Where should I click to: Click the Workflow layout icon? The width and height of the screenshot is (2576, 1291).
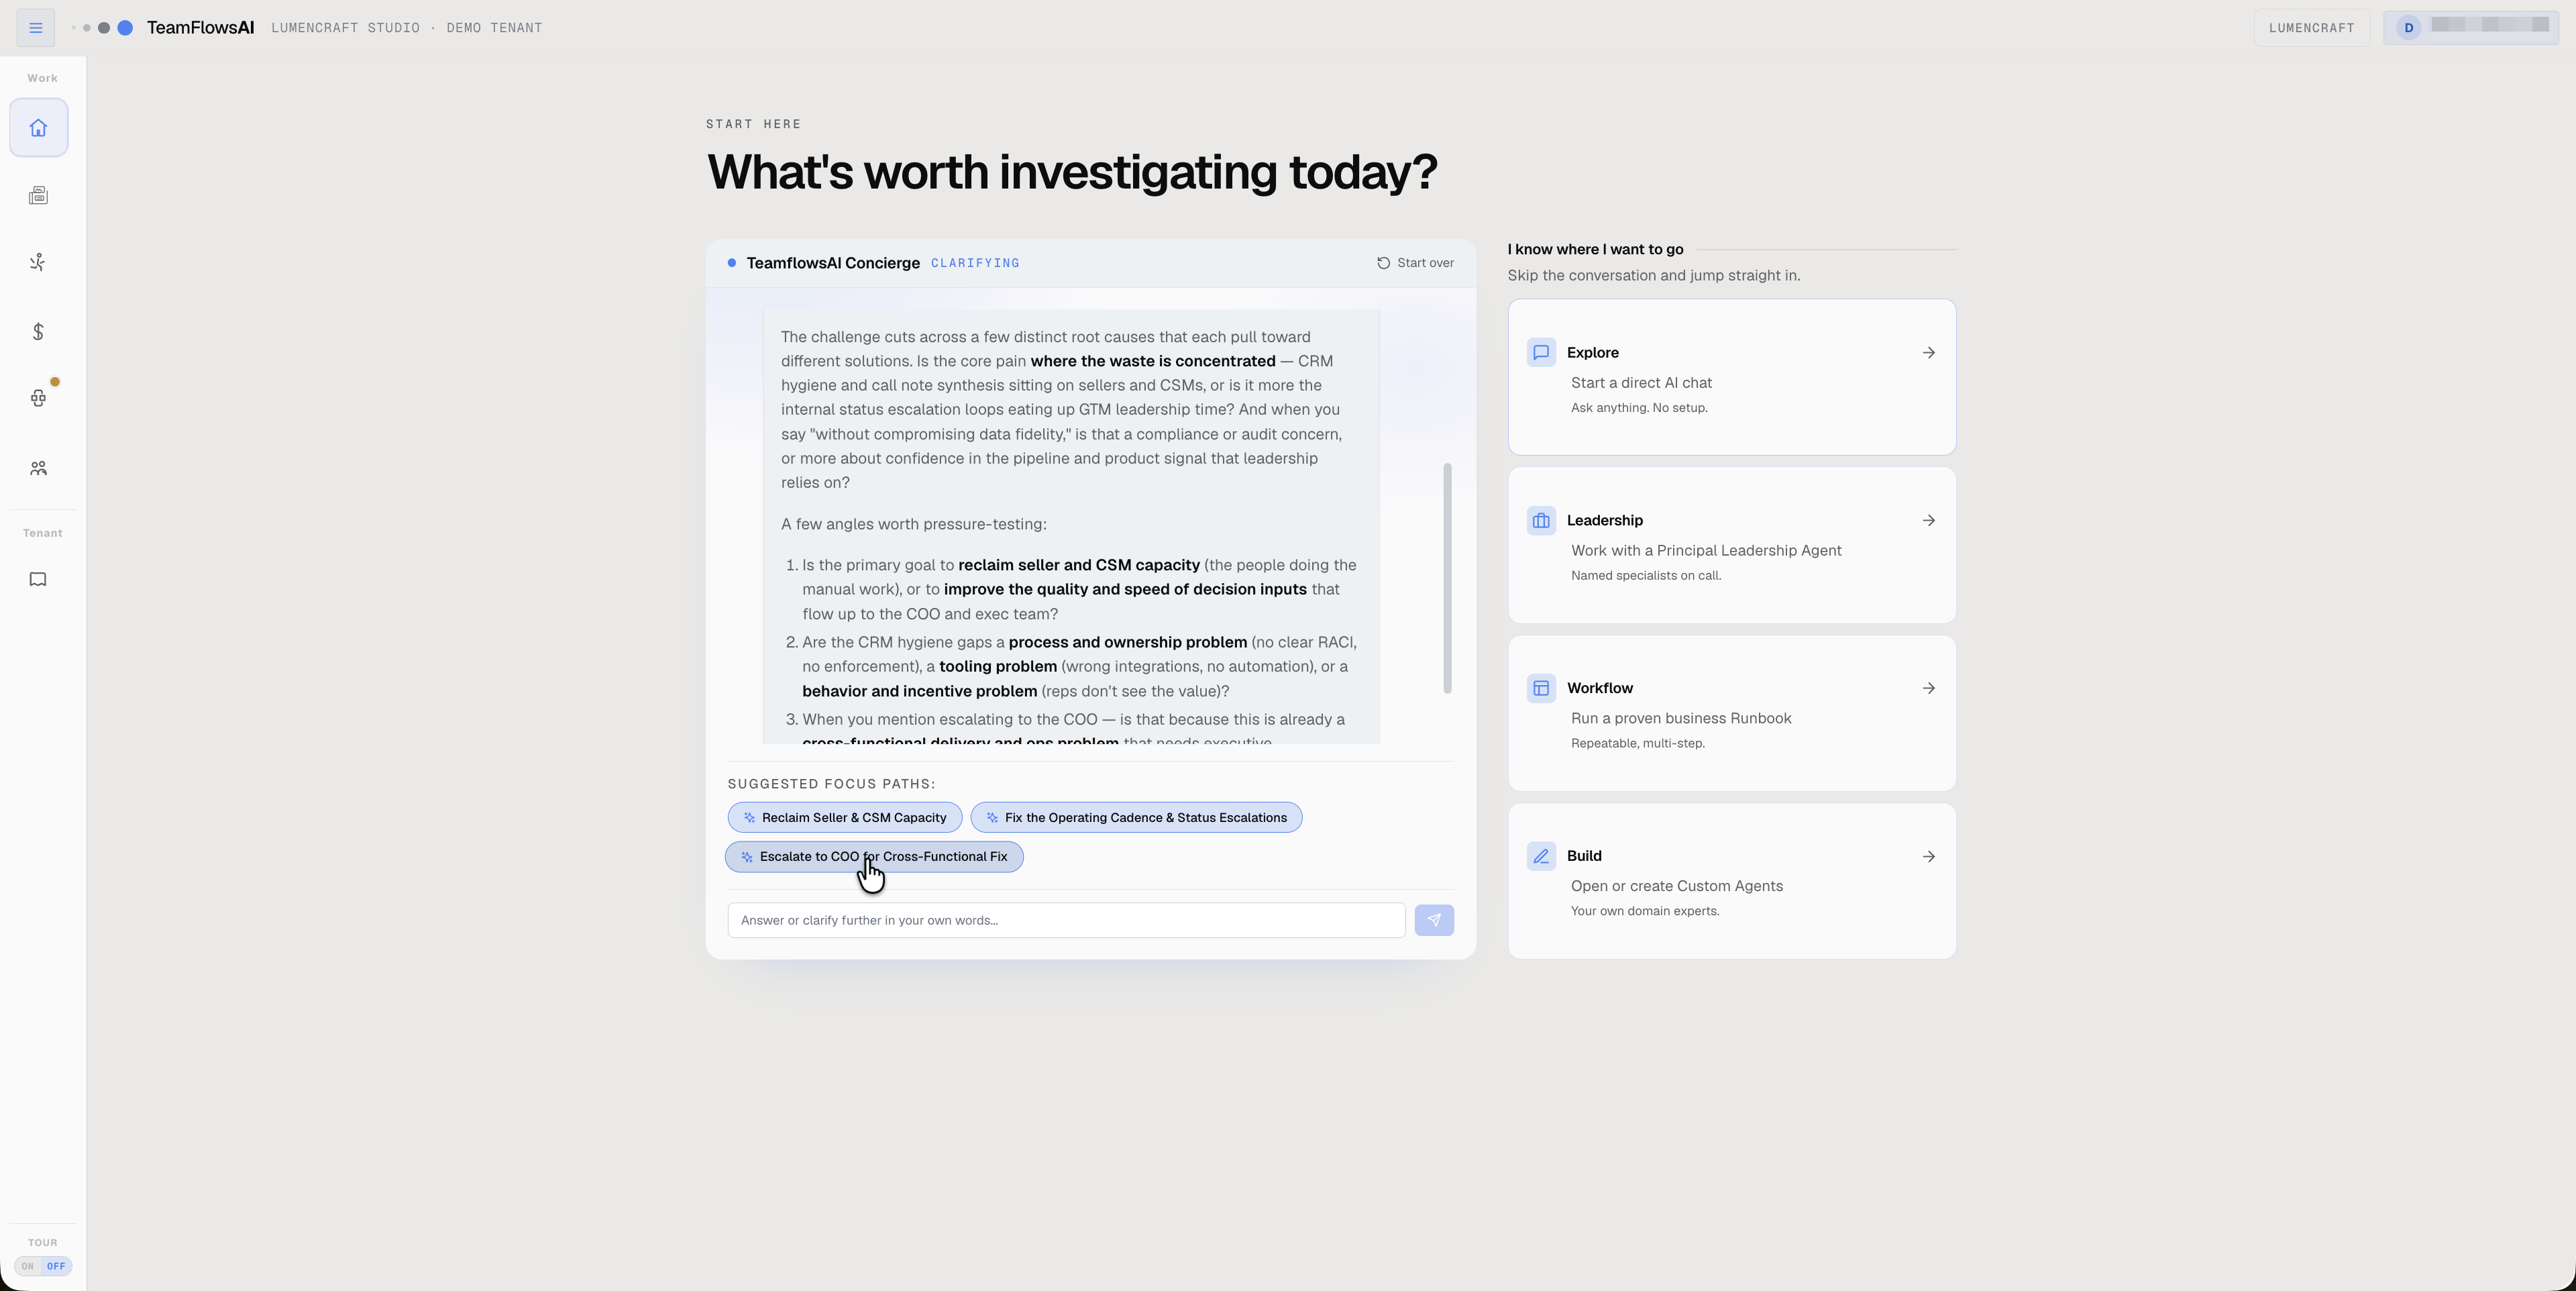point(1541,688)
